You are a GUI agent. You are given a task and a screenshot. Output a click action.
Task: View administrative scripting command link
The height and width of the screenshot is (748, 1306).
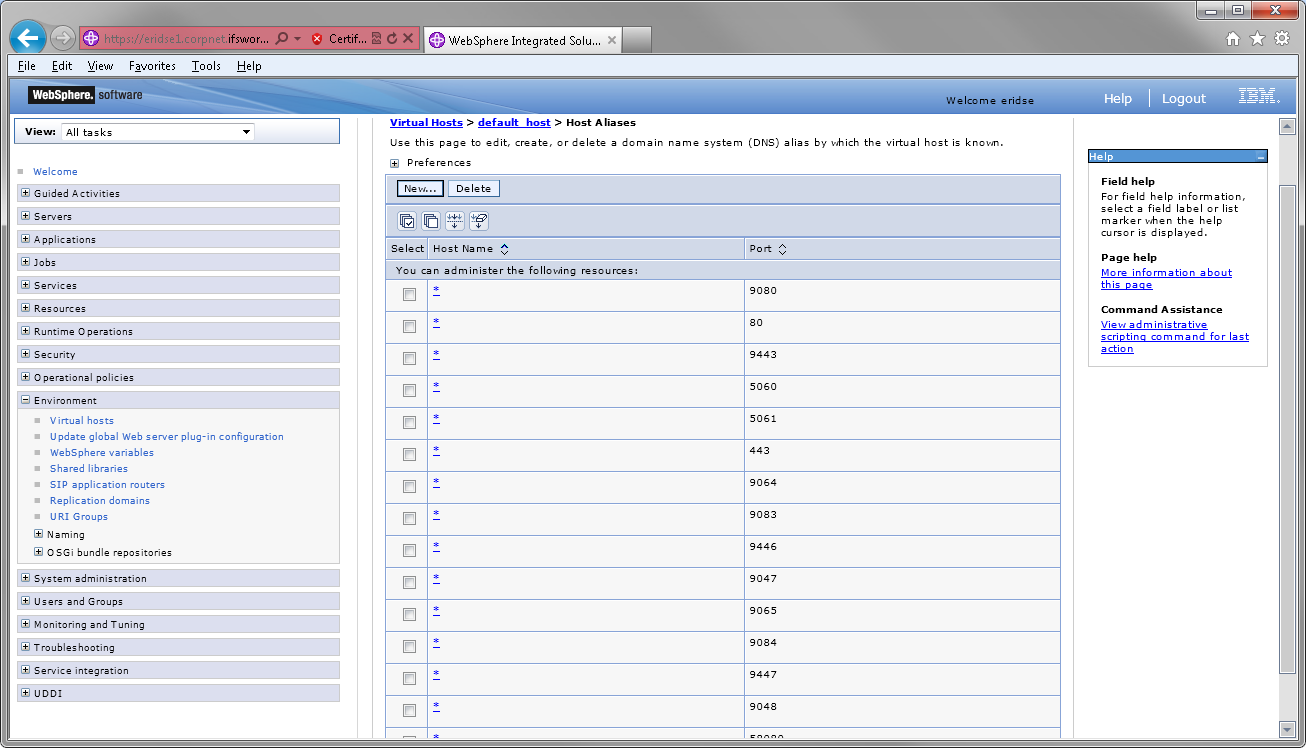pos(1175,336)
